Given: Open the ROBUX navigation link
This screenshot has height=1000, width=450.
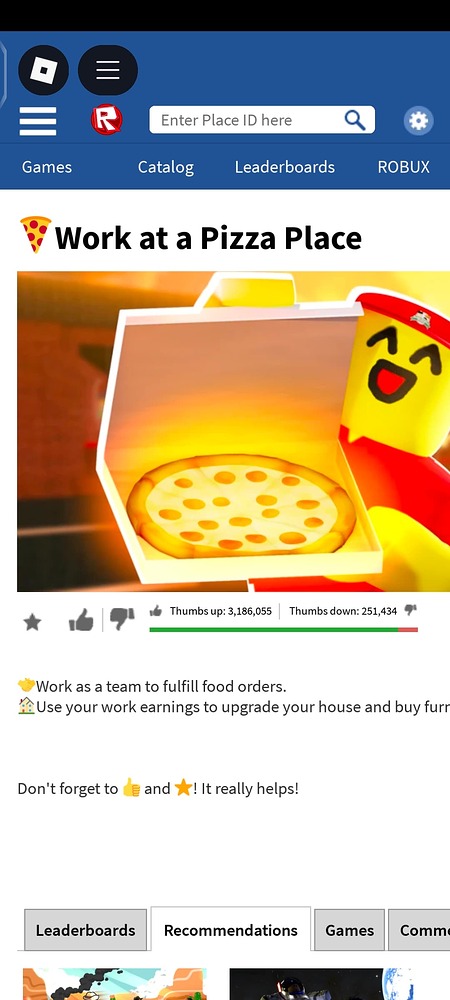Looking at the screenshot, I should click(x=403, y=167).
